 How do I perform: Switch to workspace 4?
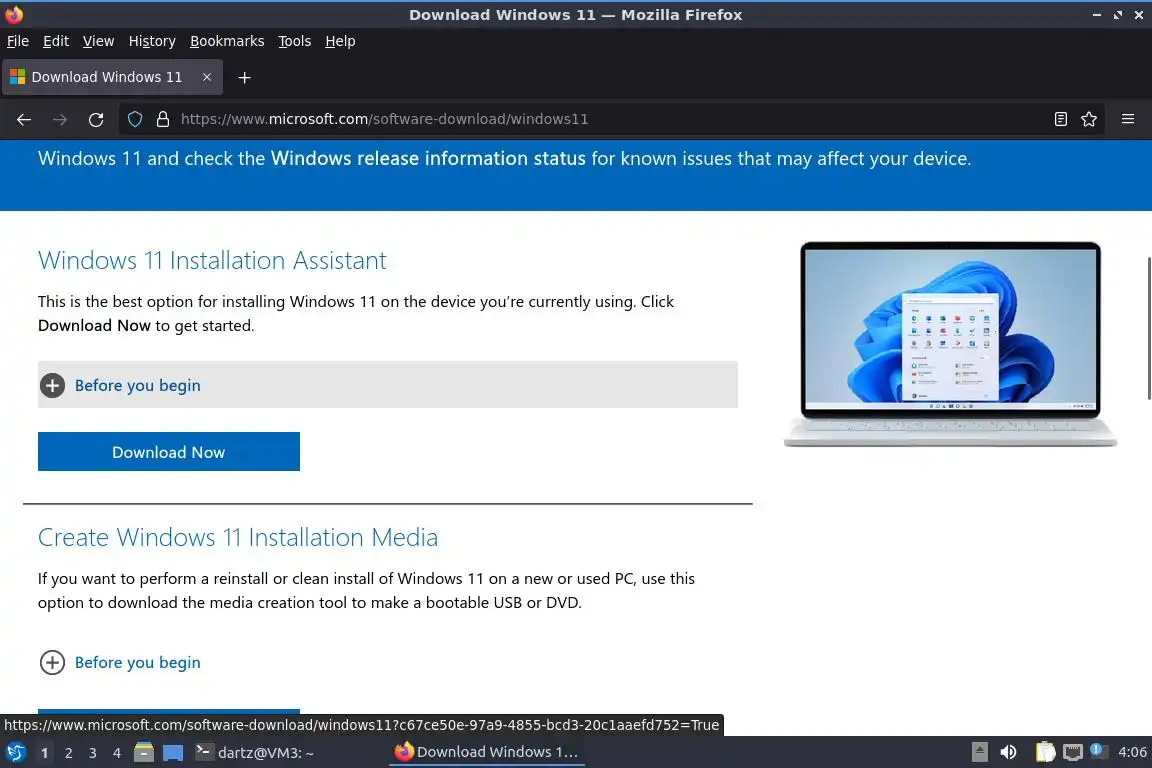pyautogui.click(x=117, y=753)
